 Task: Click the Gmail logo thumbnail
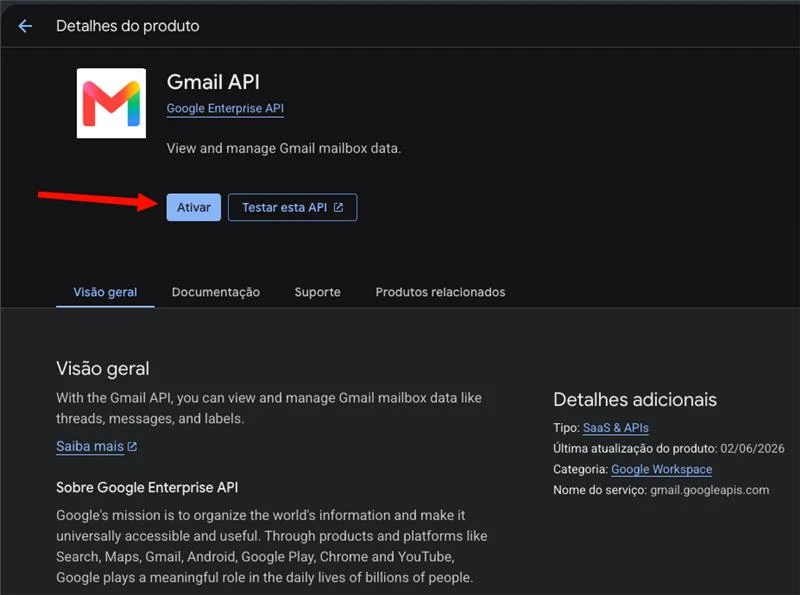point(111,103)
